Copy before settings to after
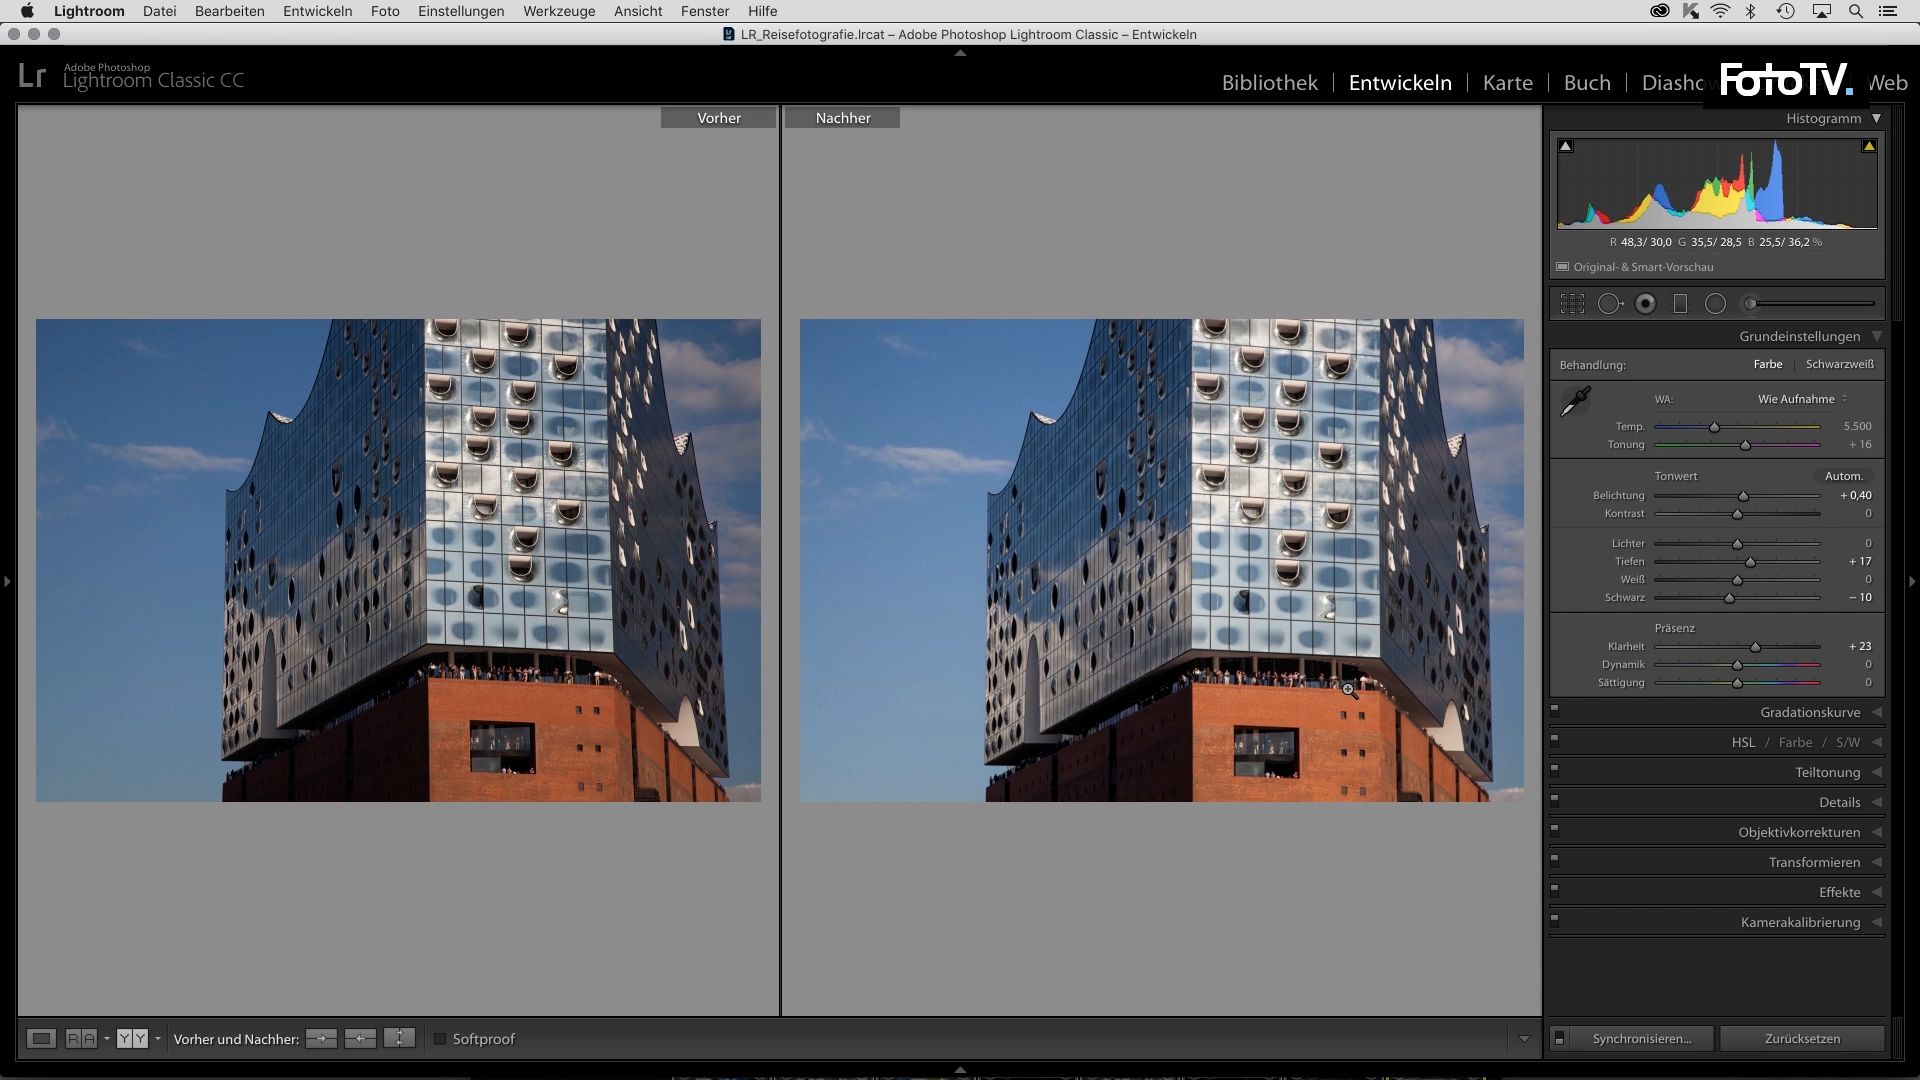The height and width of the screenshot is (1080, 1920). [321, 1039]
